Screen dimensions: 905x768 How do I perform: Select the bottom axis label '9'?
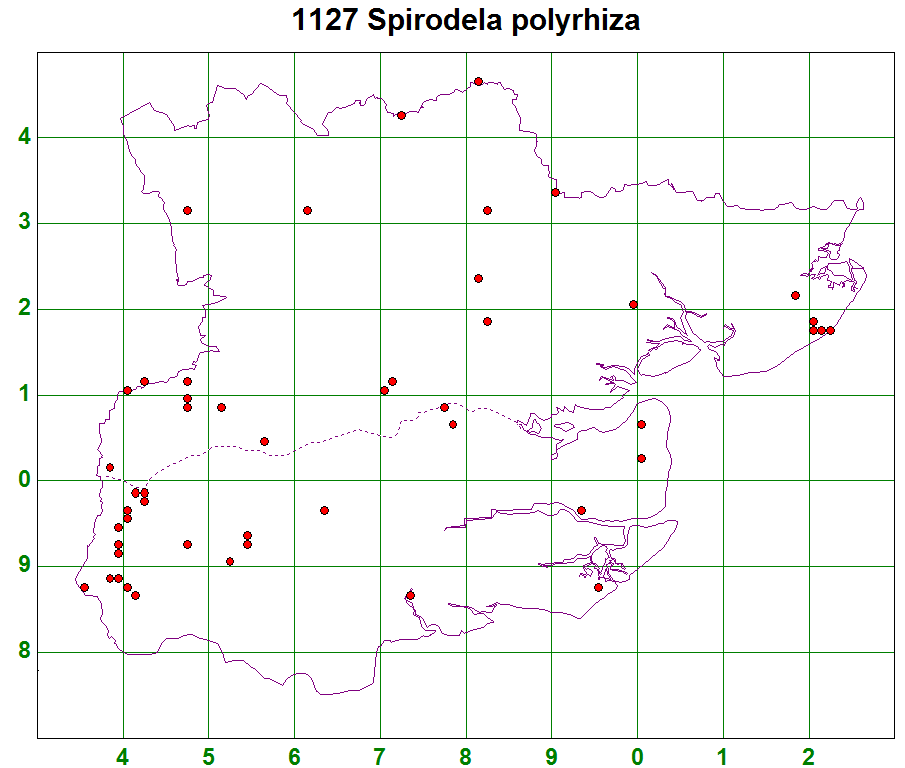552,756
